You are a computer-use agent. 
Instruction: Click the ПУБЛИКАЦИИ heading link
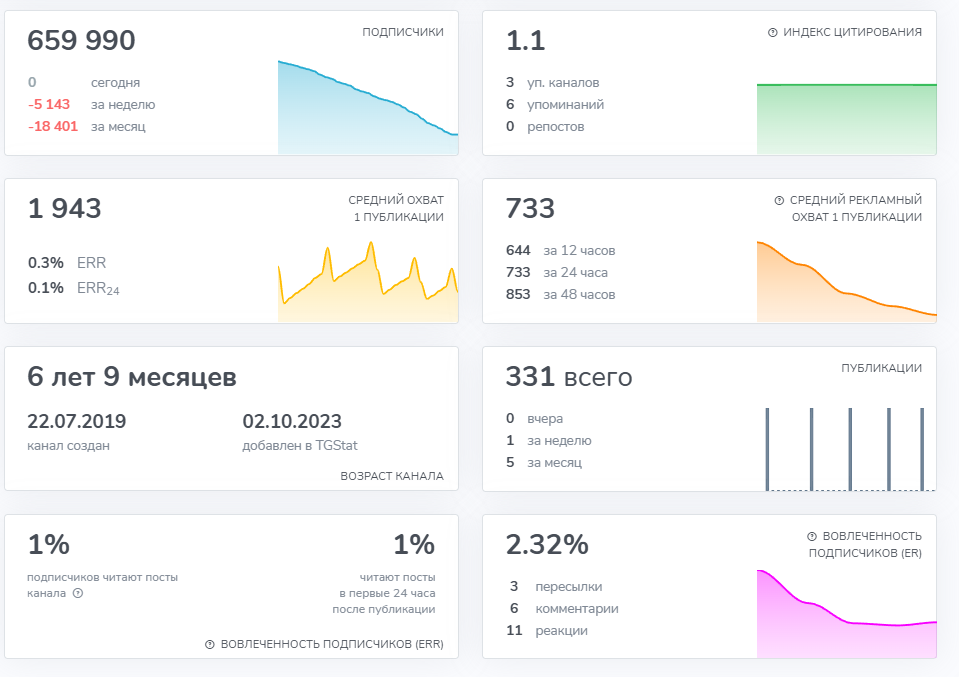(x=881, y=369)
